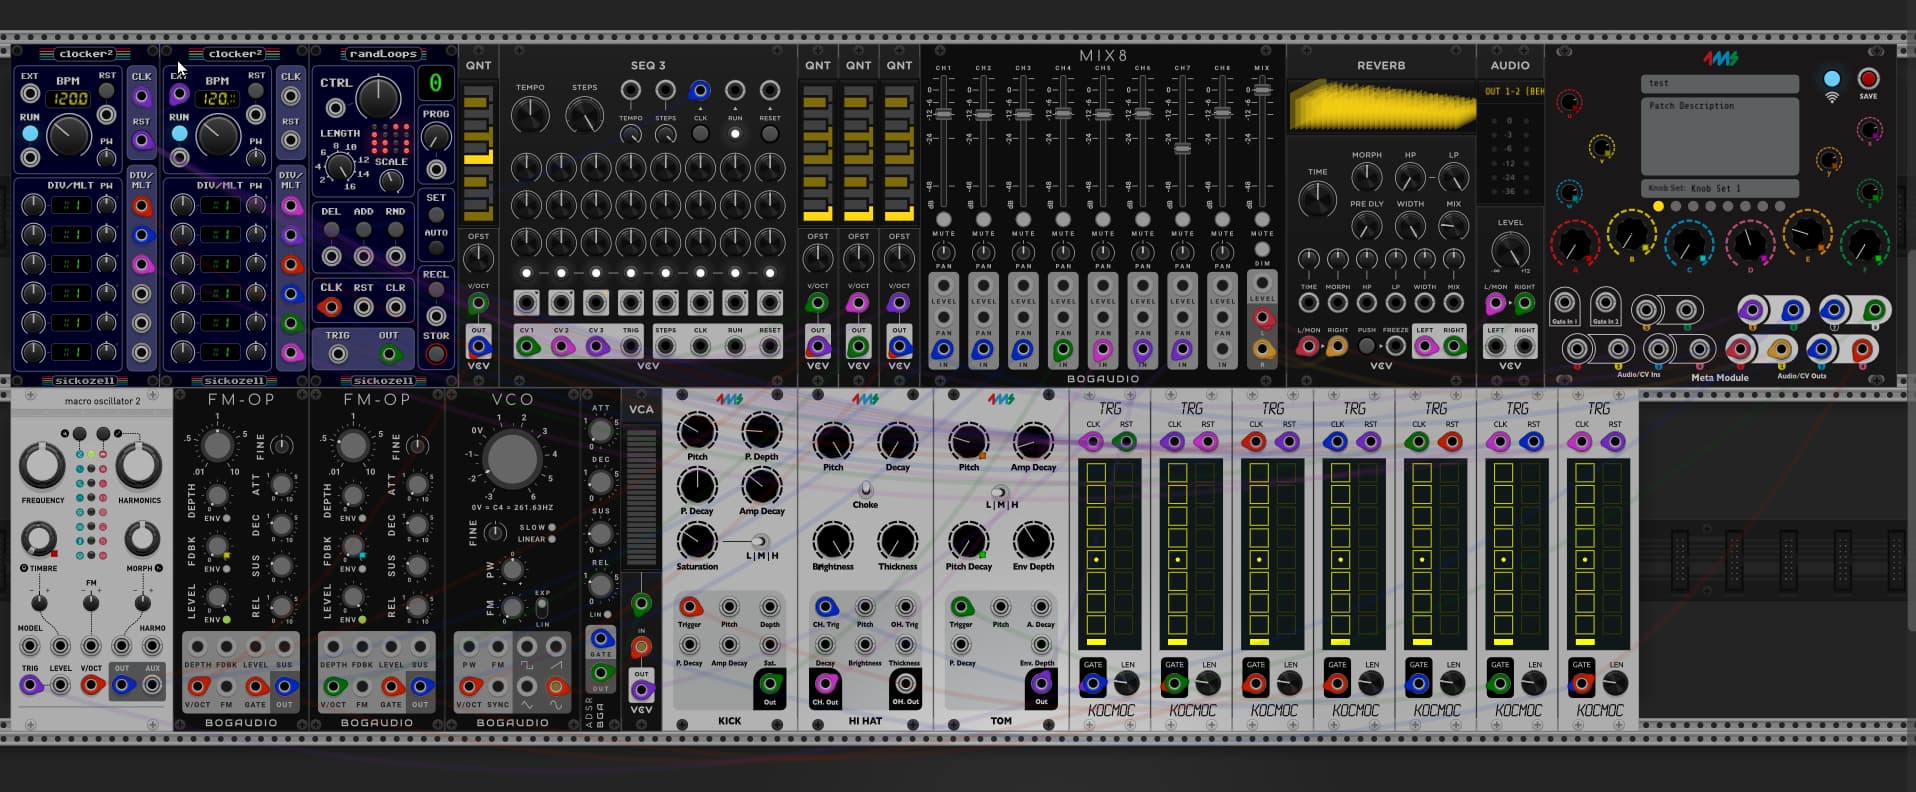Click the SEQ 3 RESET button
1916x792 pixels.
pos(770,133)
